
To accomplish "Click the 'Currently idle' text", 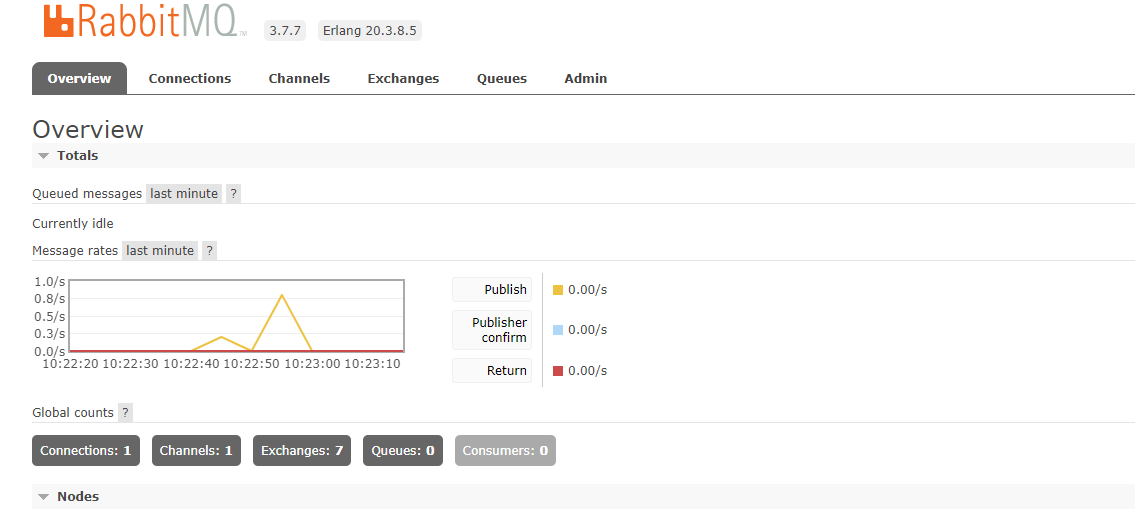I will [x=73, y=224].
